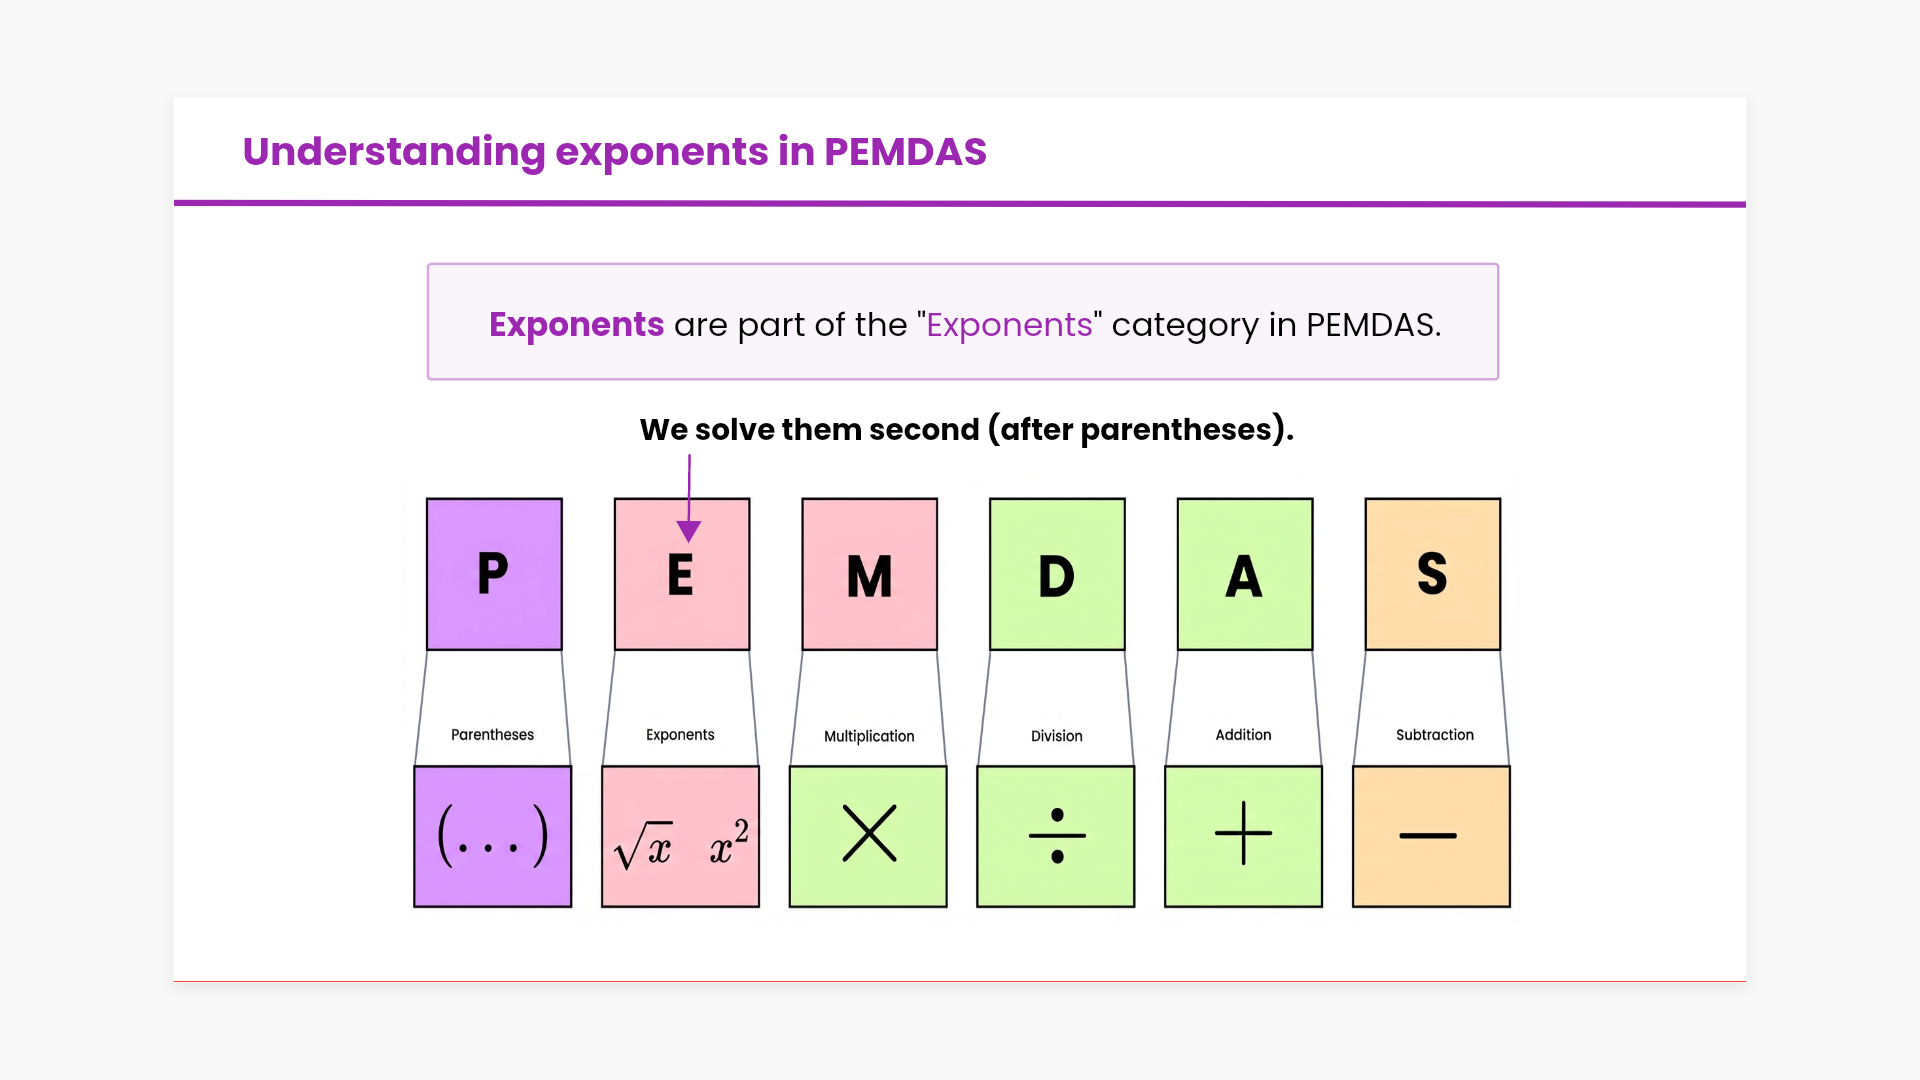Screen dimensions: 1920x1080
Task: Click the "Subtraction" label text
Action: click(x=1434, y=735)
